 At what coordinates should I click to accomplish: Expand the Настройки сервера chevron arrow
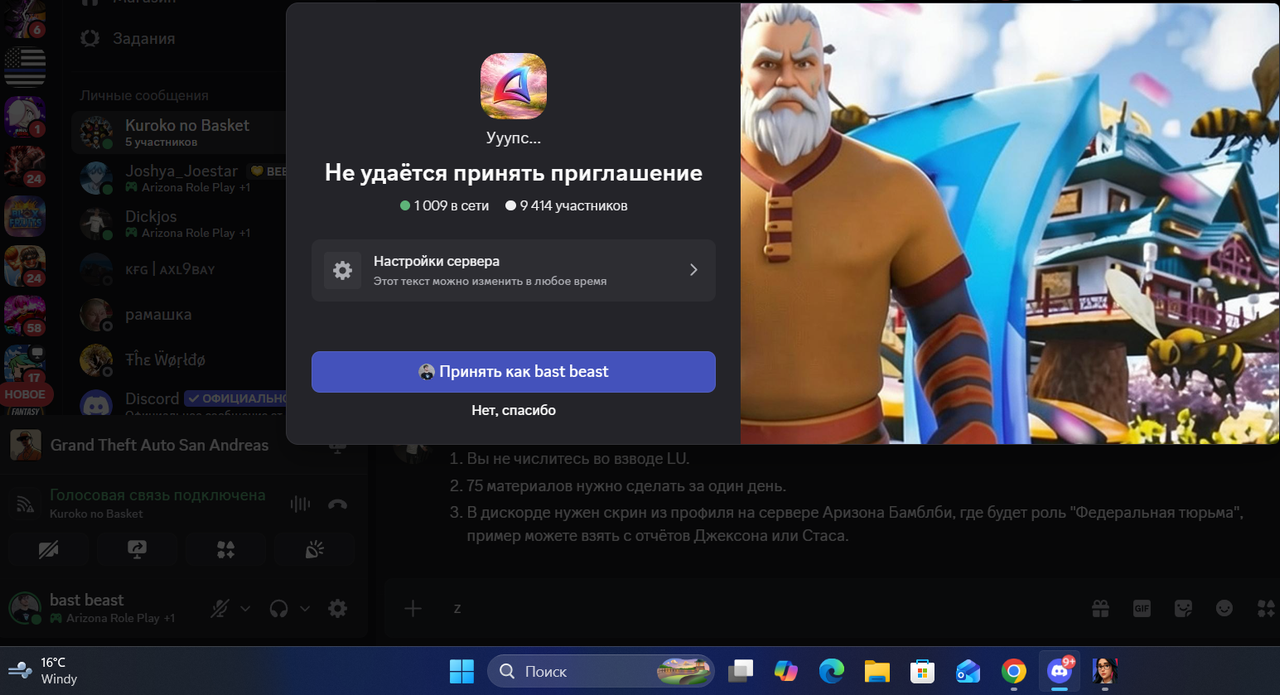click(693, 270)
